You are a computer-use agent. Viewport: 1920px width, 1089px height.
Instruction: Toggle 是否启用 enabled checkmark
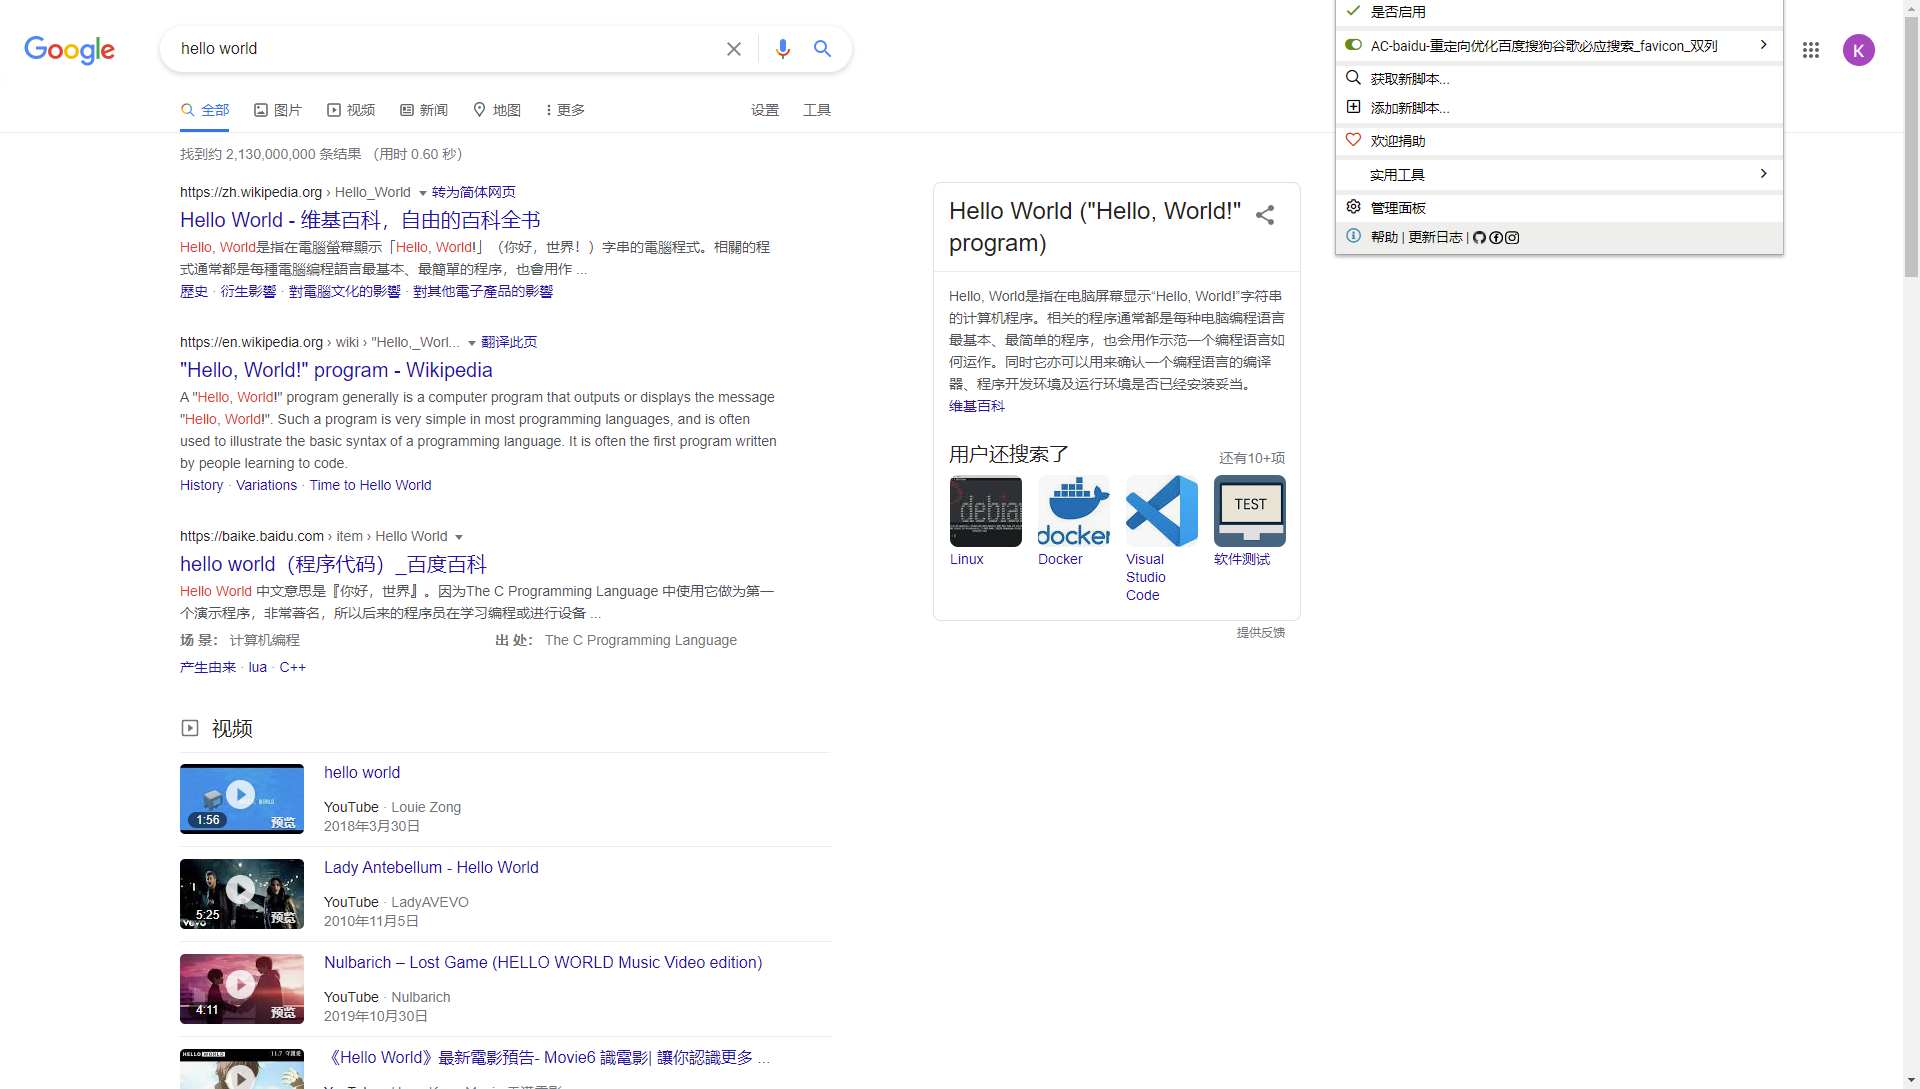(x=1353, y=11)
